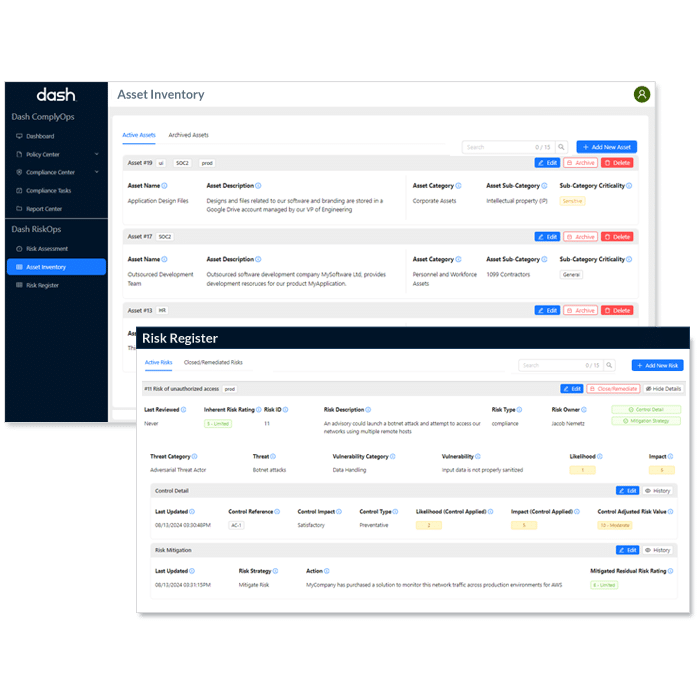Image resolution: width=700 pixels, height=700 pixels.
Task: Click the info icon beside Asset #19 Asset Description
Action: pos(258,186)
